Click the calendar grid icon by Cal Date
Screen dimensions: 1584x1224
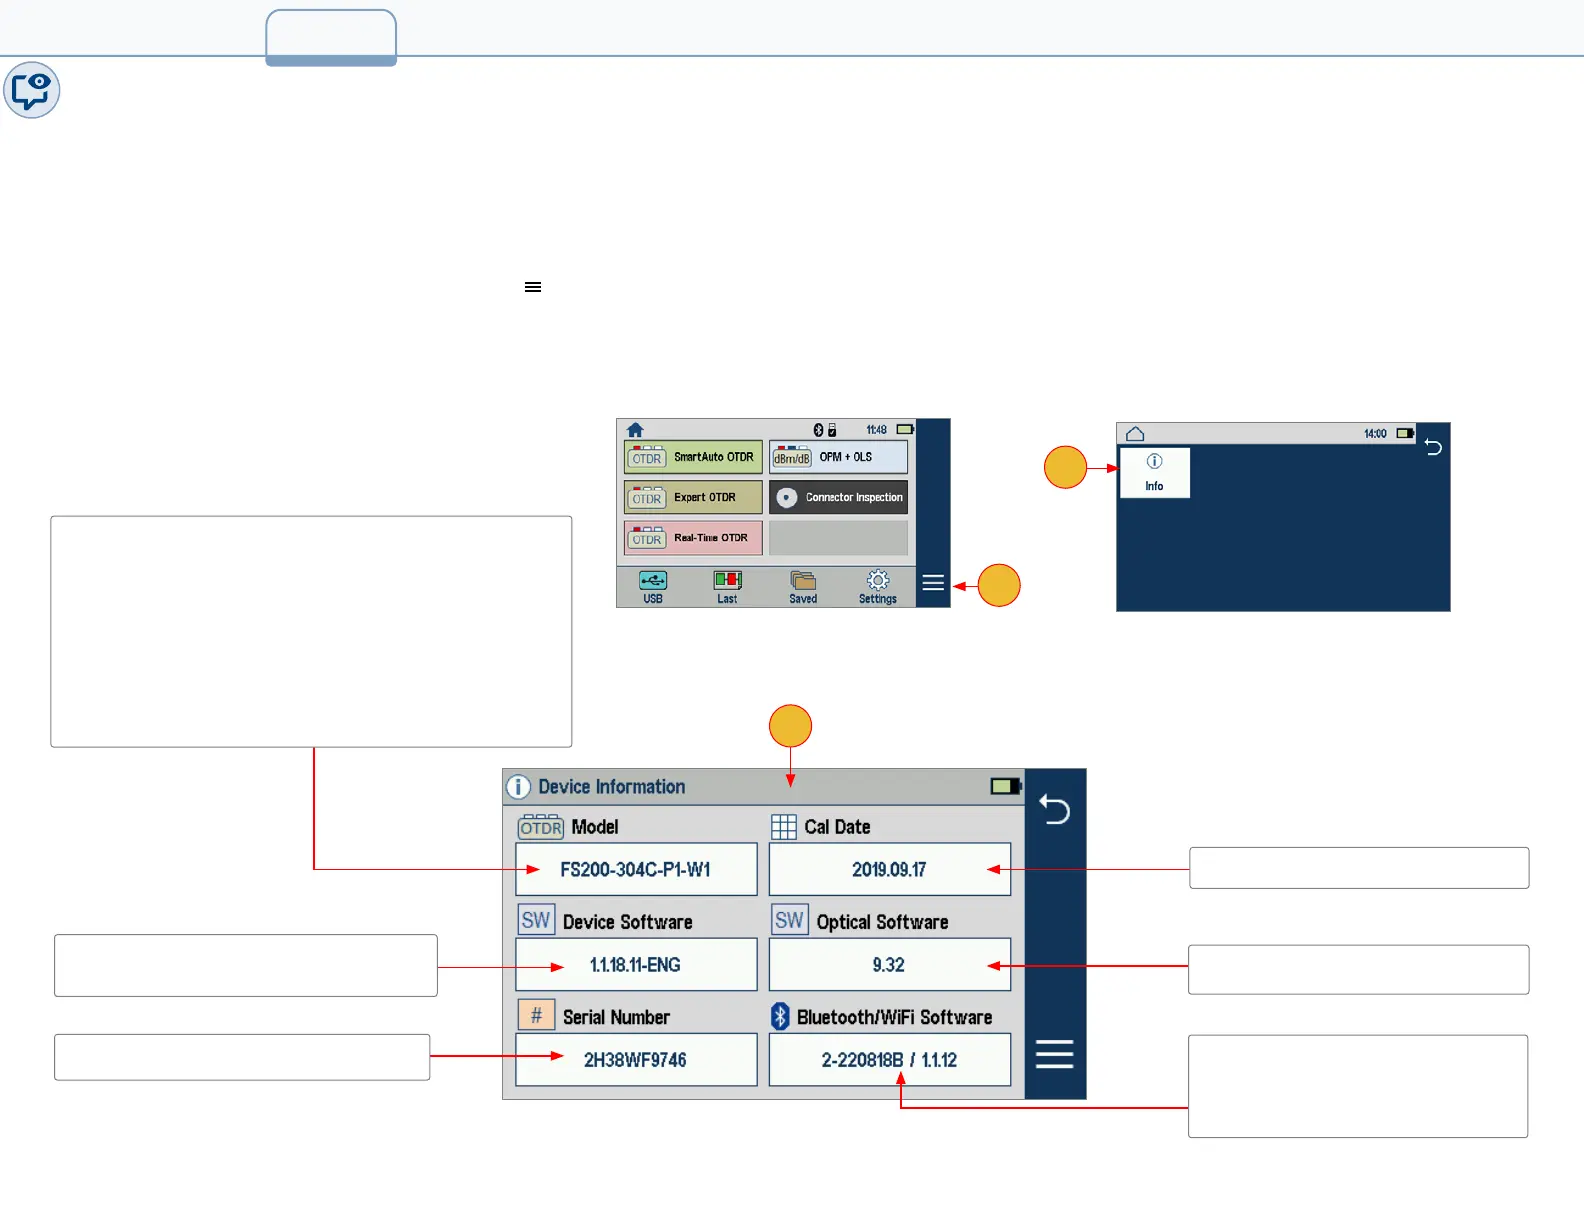click(x=784, y=827)
